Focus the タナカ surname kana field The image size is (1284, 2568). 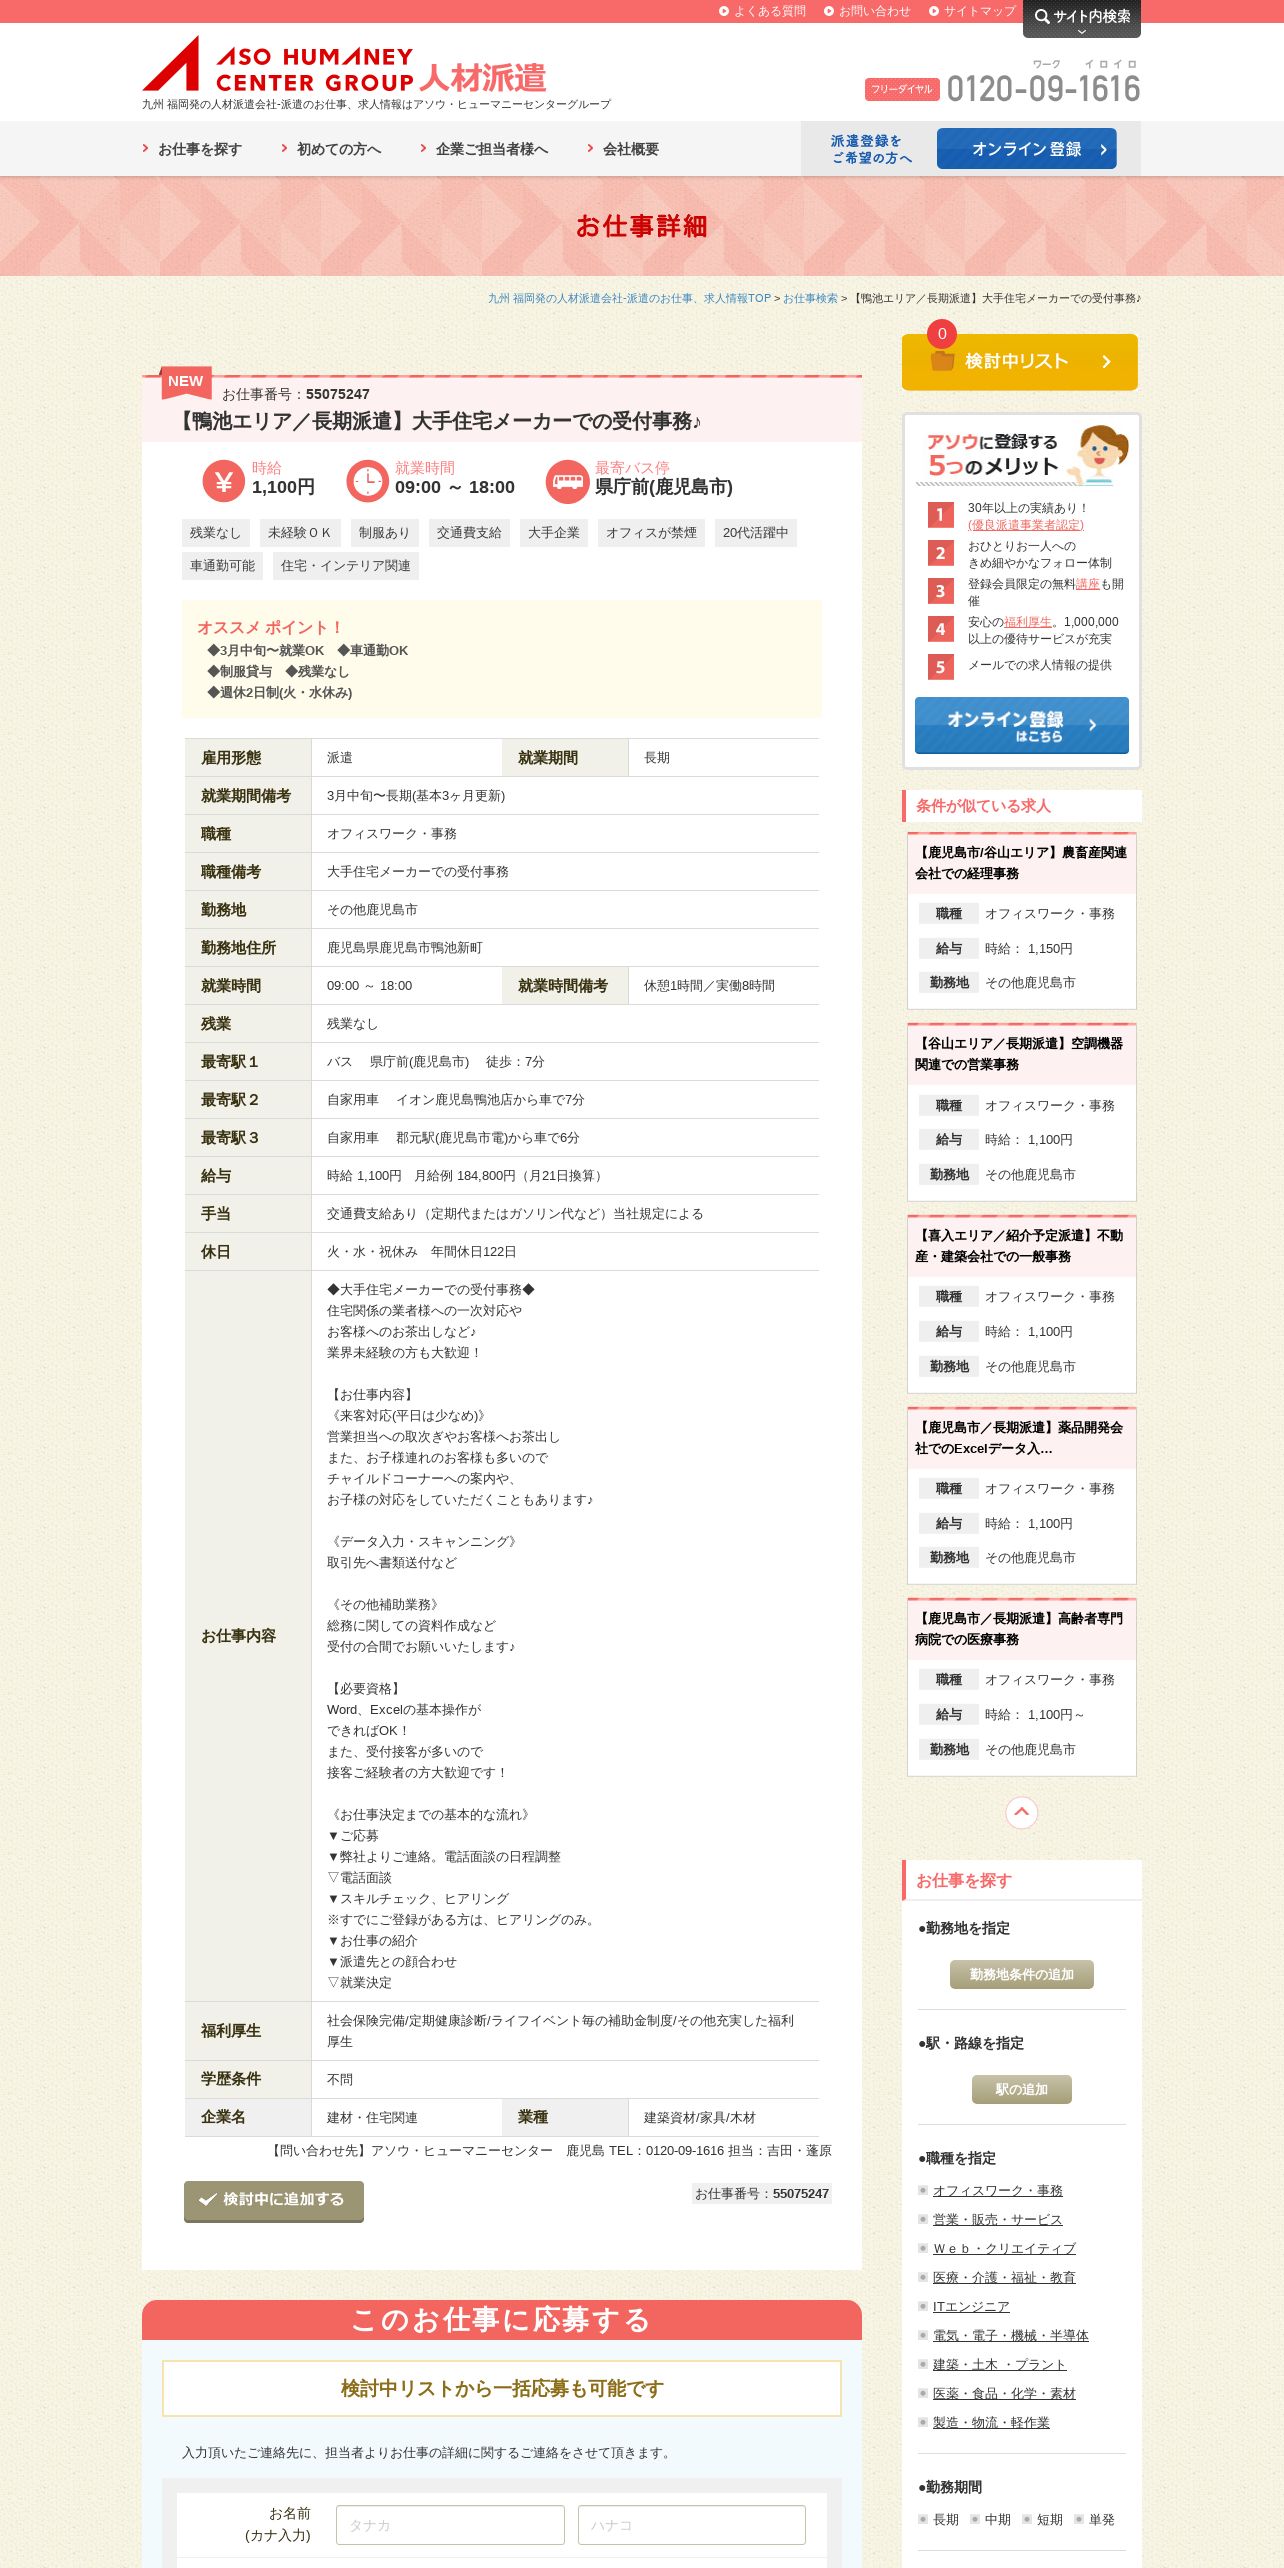coord(450,2525)
